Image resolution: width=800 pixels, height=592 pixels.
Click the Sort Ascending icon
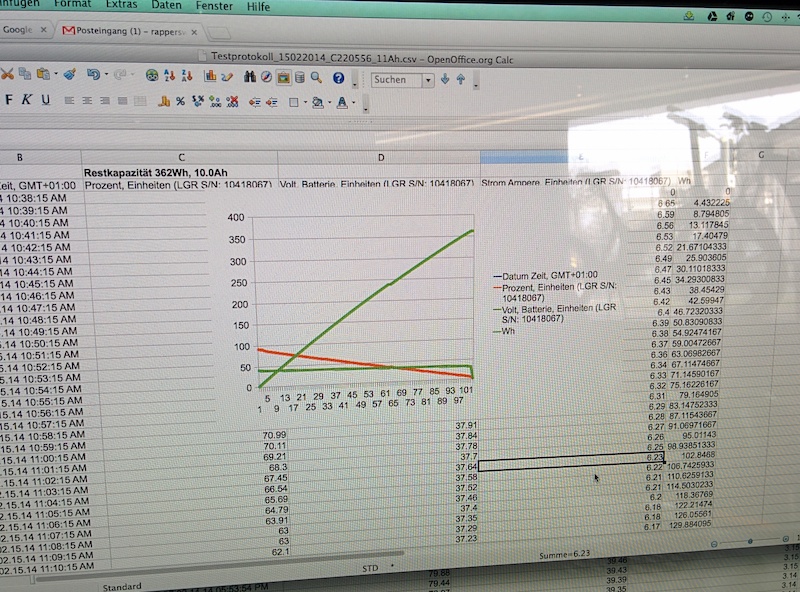(171, 76)
